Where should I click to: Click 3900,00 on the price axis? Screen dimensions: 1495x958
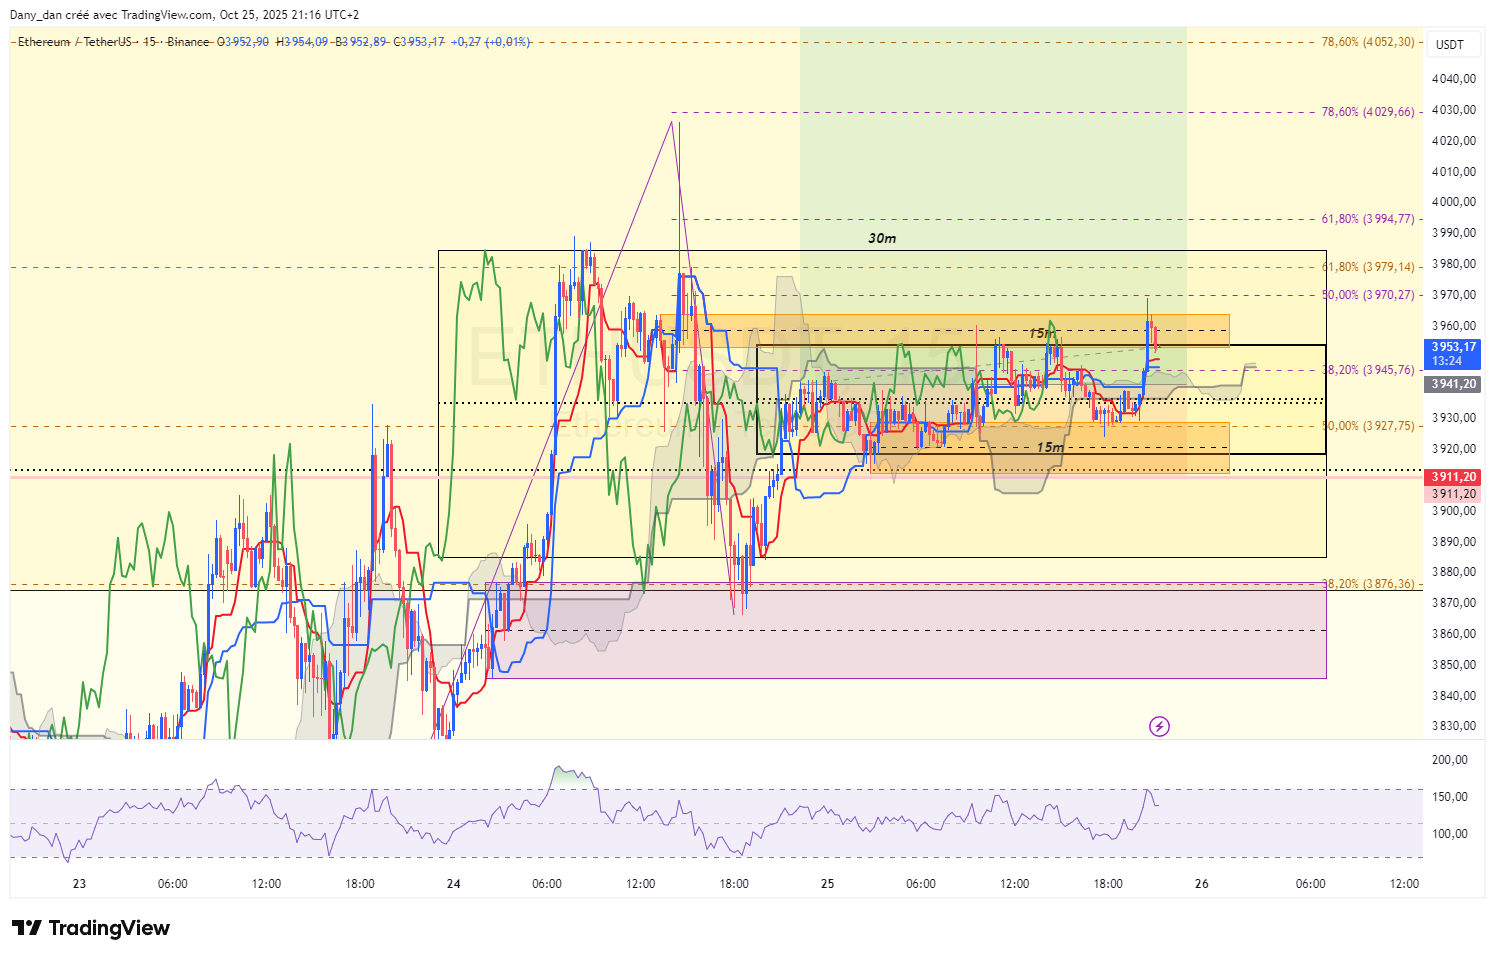(x=1454, y=511)
